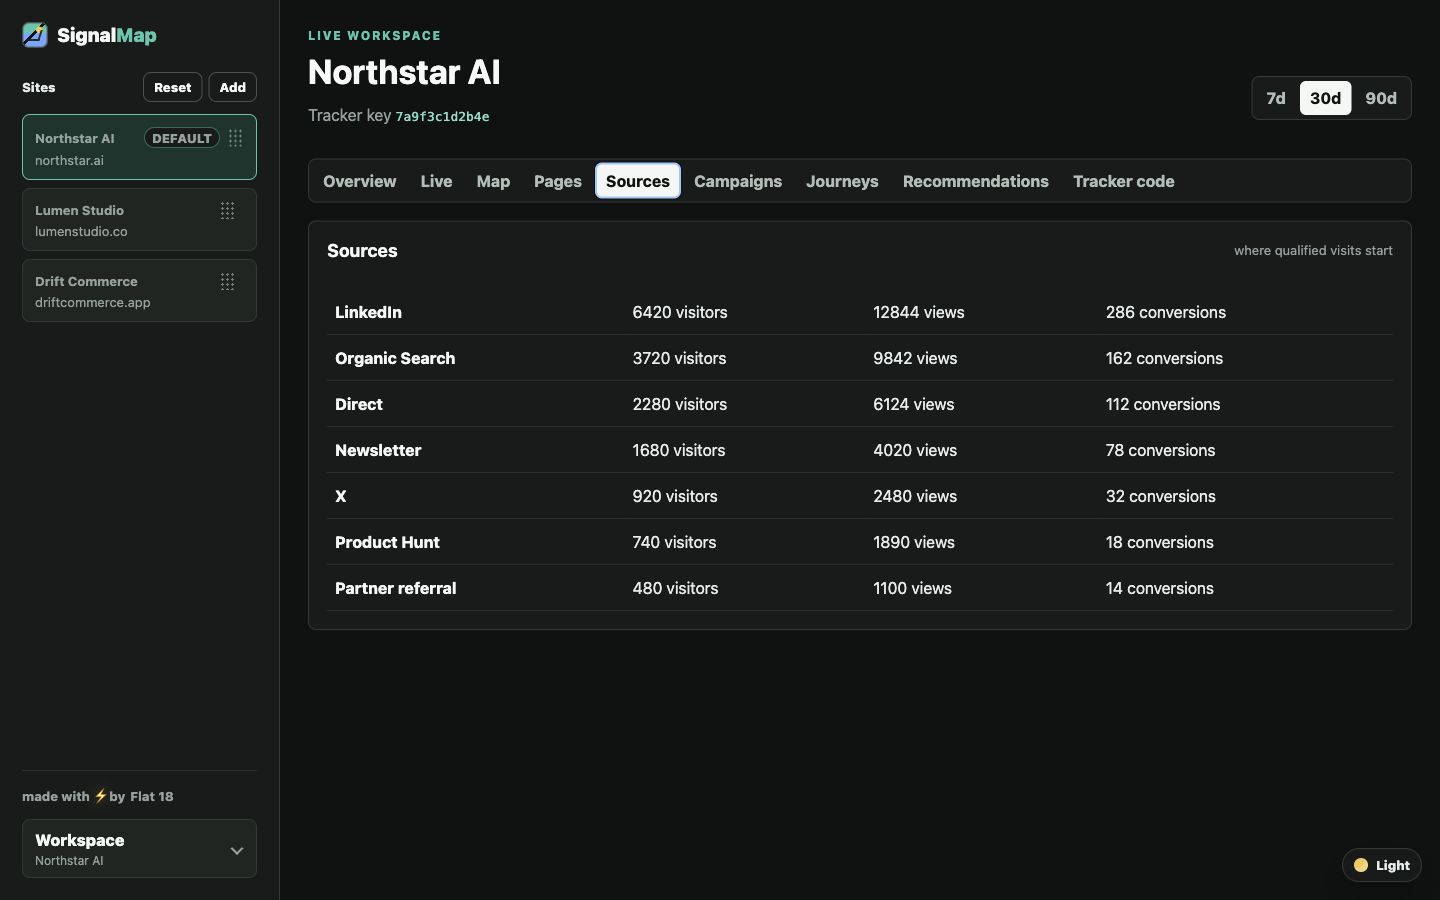The width and height of the screenshot is (1440, 900).
Task: Click the LIVE WORKSPACE label
Action: 374,35
